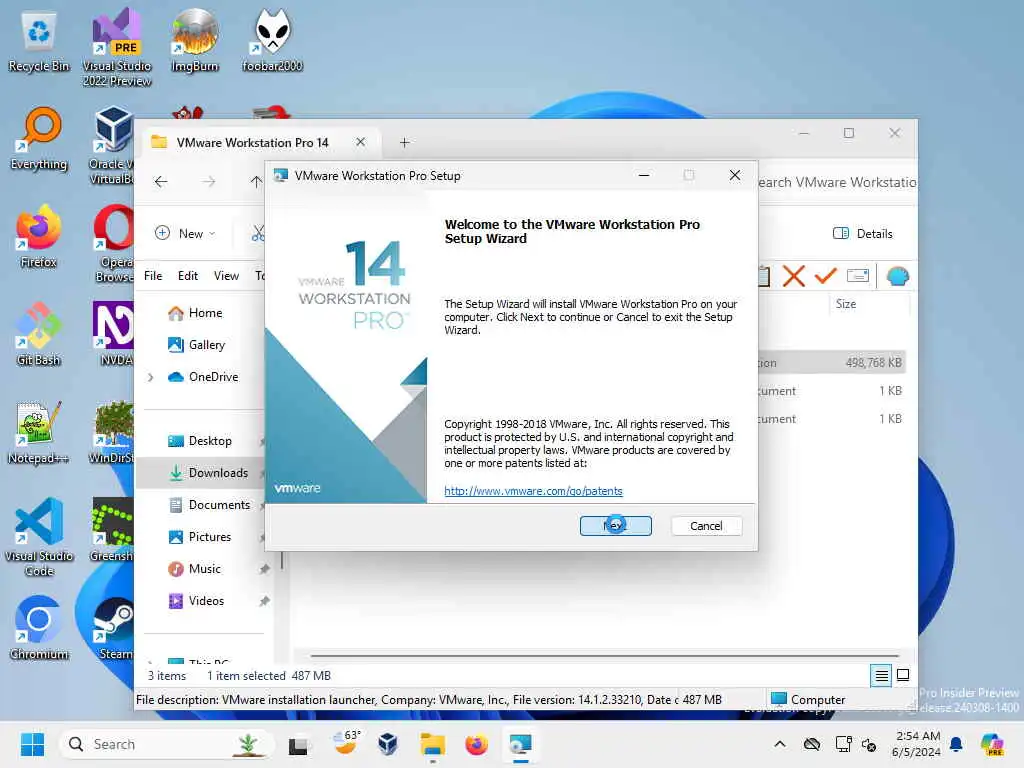
Task: Open the weather widget showing 63°
Action: pos(346,743)
